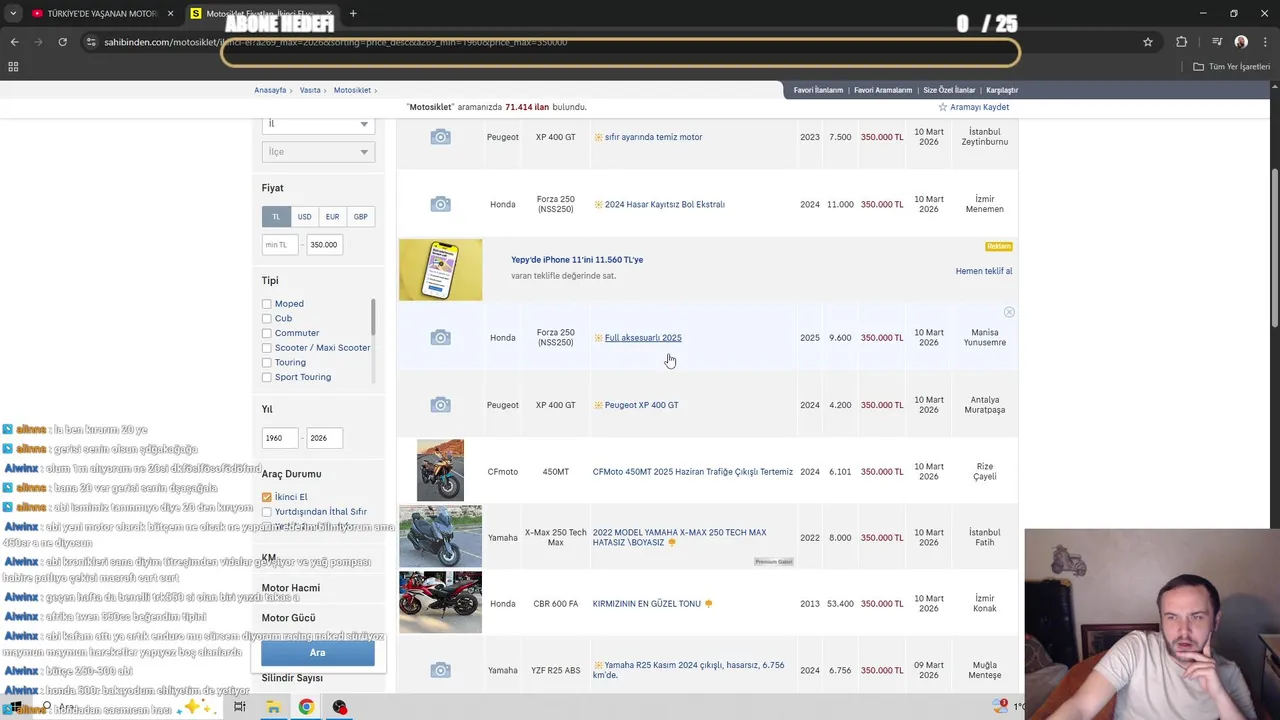
Task: Bookmark this page with the star icon
Action: (1148, 42)
